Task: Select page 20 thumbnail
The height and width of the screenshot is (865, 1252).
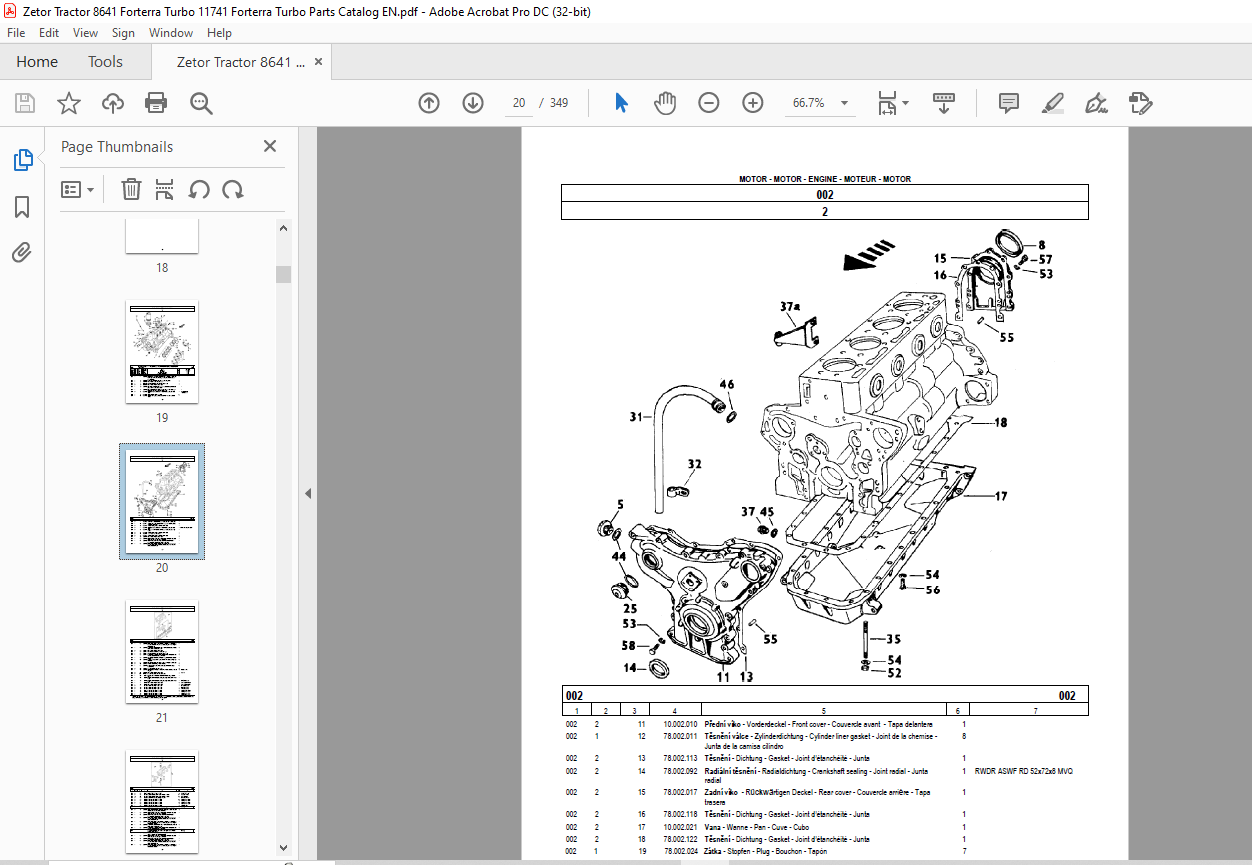Action: 162,501
